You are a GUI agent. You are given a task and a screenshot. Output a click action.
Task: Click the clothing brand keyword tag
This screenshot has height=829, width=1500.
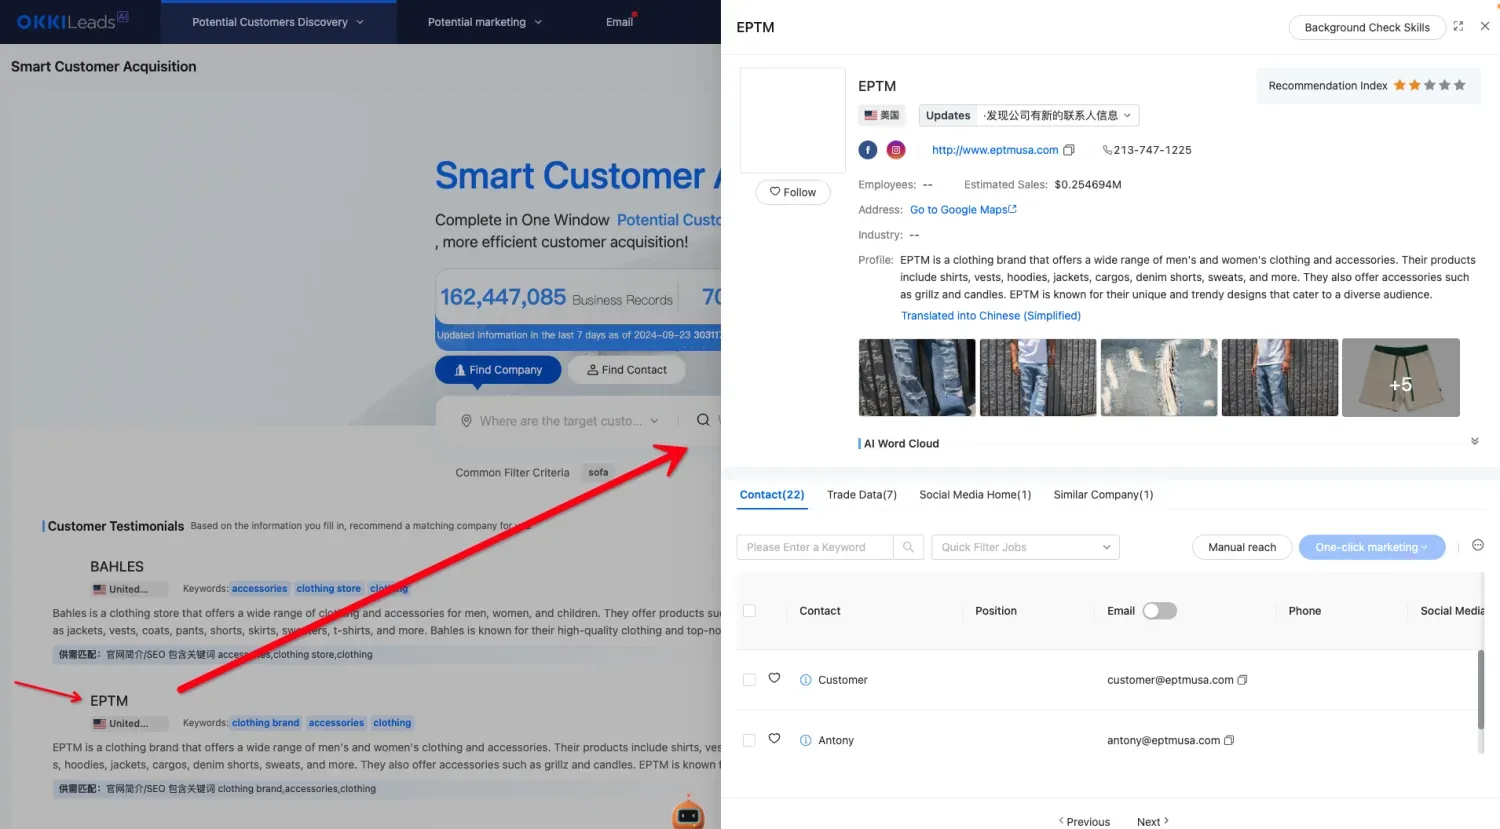pos(265,723)
